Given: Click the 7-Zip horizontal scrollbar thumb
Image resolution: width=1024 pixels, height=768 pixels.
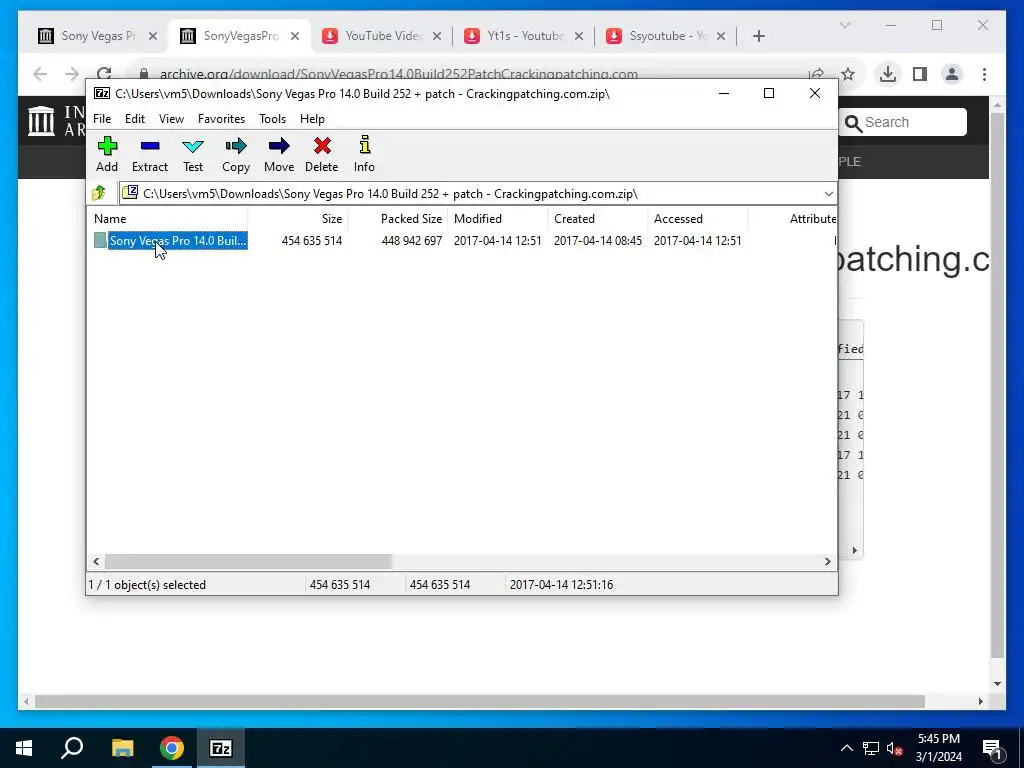Looking at the screenshot, I should point(248,561).
